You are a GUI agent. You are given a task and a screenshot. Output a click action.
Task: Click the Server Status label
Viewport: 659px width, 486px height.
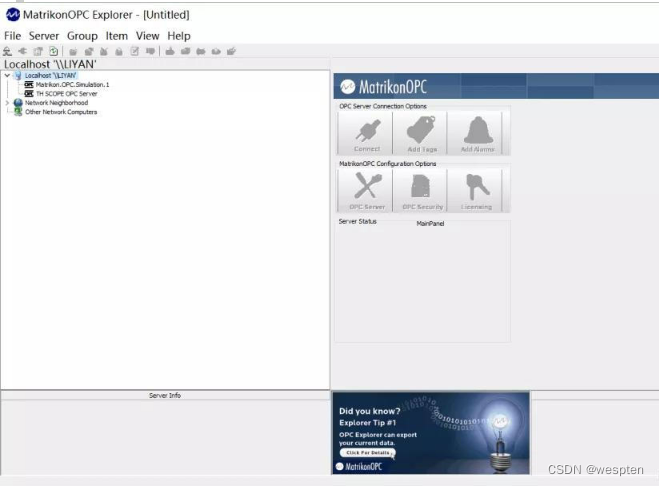(x=358, y=221)
